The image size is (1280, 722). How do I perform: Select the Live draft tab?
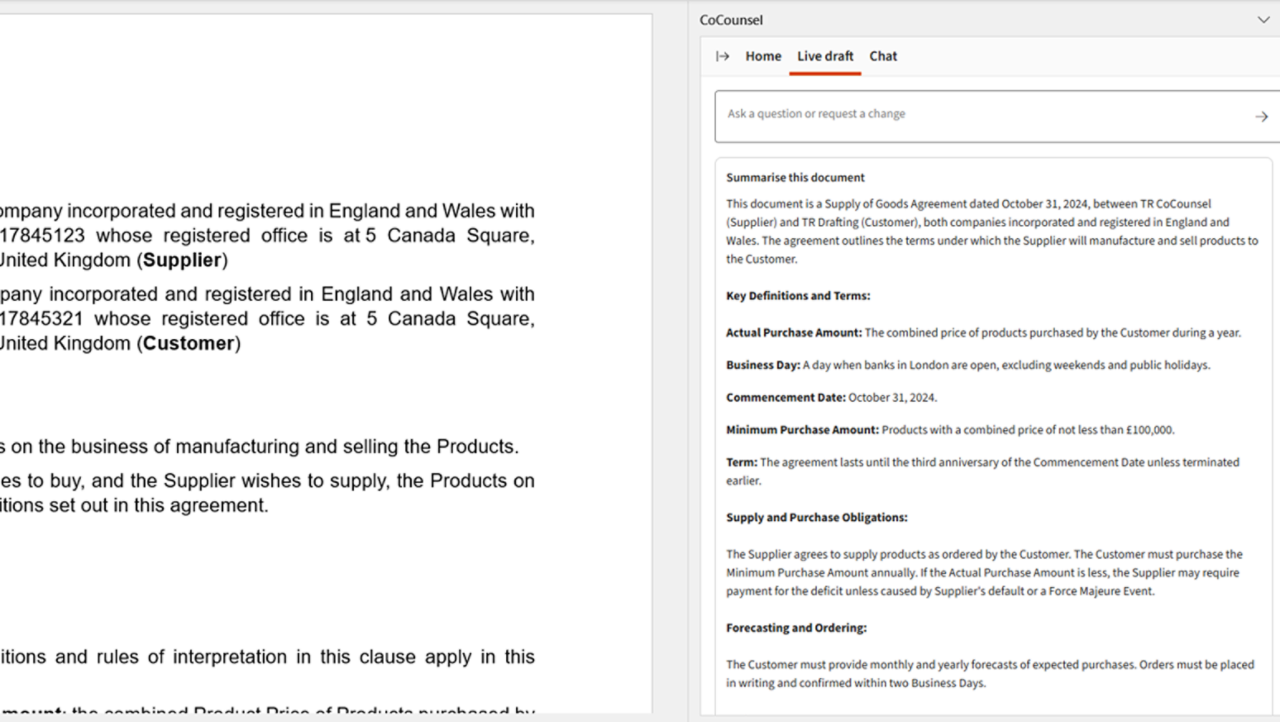pos(825,56)
